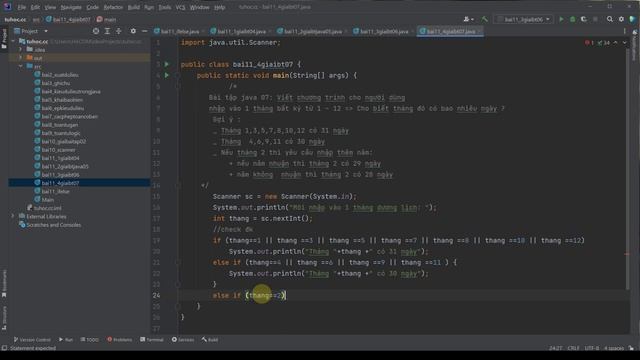Click 4 spaces indent setting in status bar

[614, 348]
